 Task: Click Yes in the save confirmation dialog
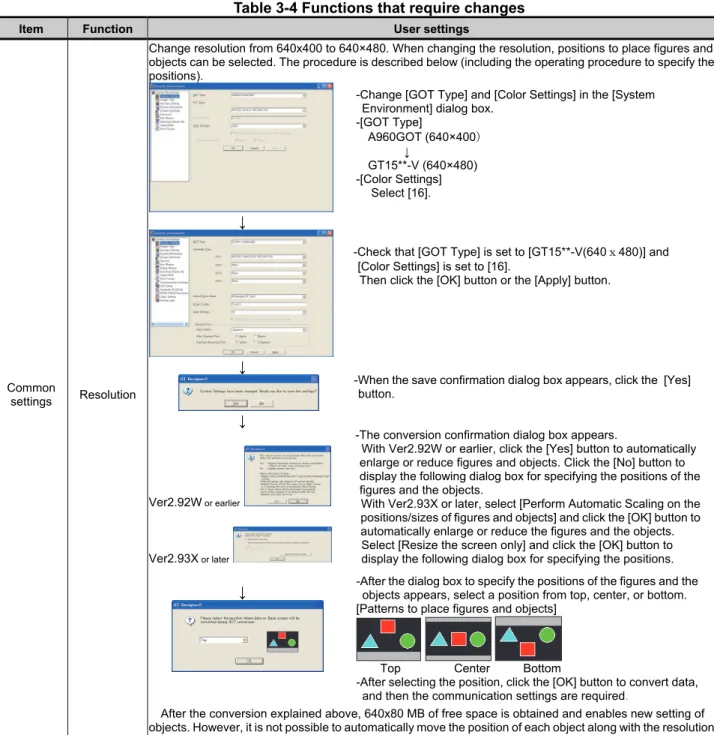click(x=236, y=404)
